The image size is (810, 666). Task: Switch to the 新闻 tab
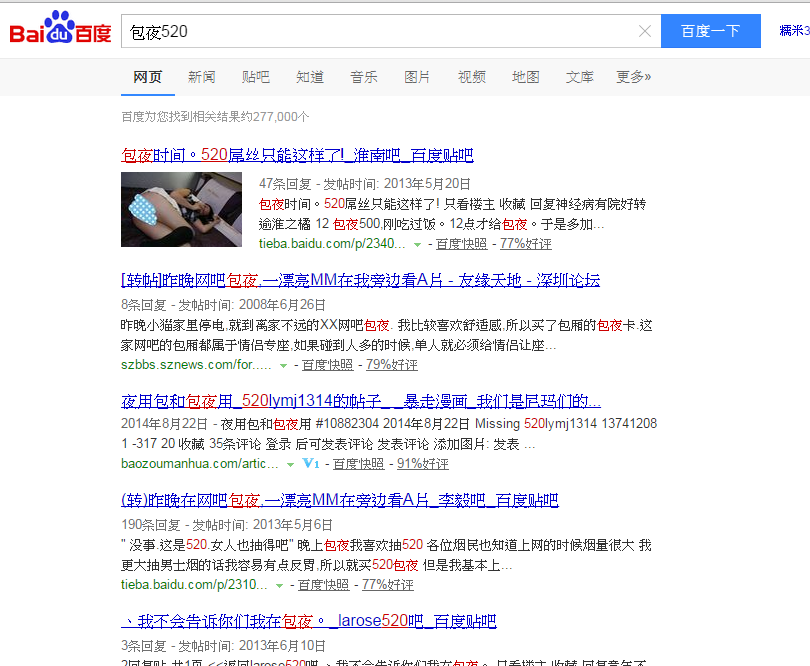(x=201, y=77)
